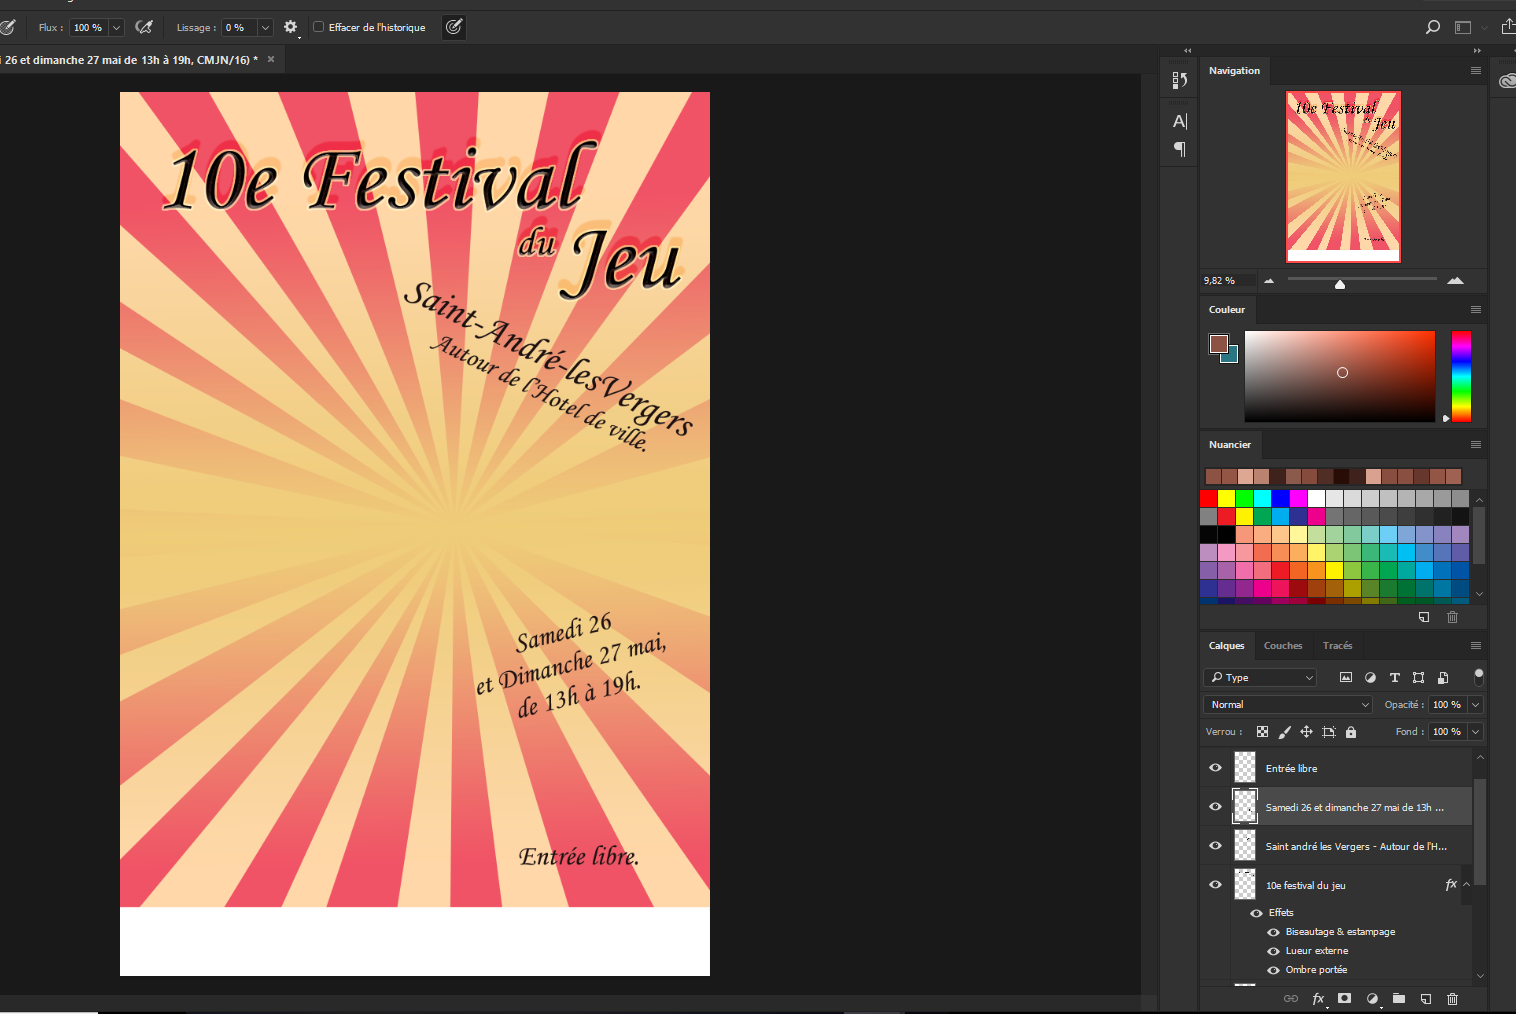Select the pixel layers filter icon
Screen dimensions: 1516x1014
1345,677
